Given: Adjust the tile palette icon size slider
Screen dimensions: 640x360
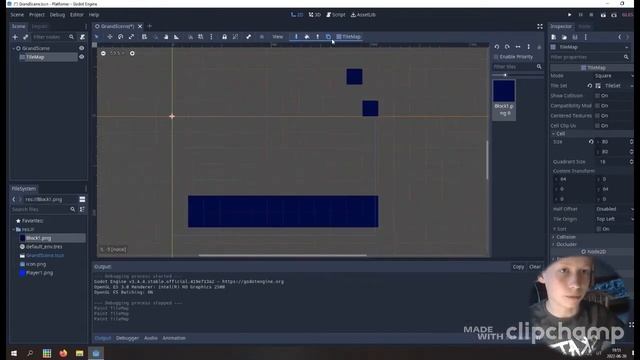Looking at the screenshot, I should (505, 75).
